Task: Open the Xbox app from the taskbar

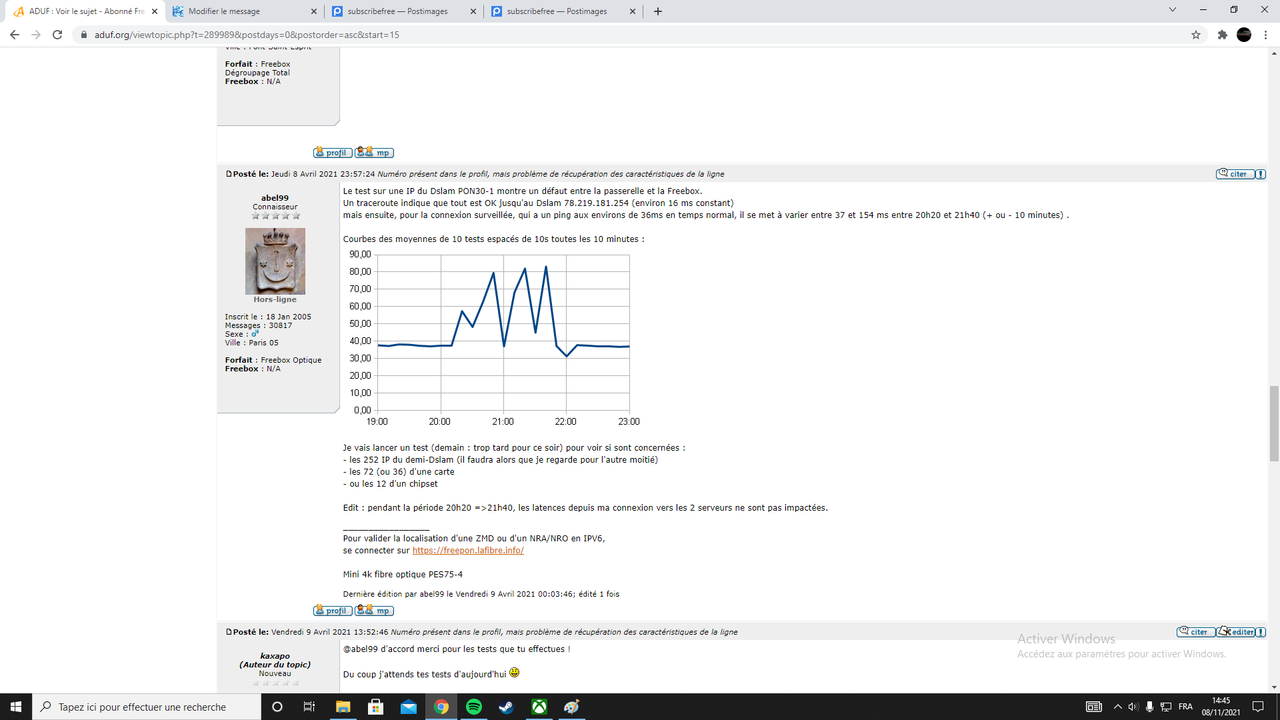Action: tap(540, 707)
